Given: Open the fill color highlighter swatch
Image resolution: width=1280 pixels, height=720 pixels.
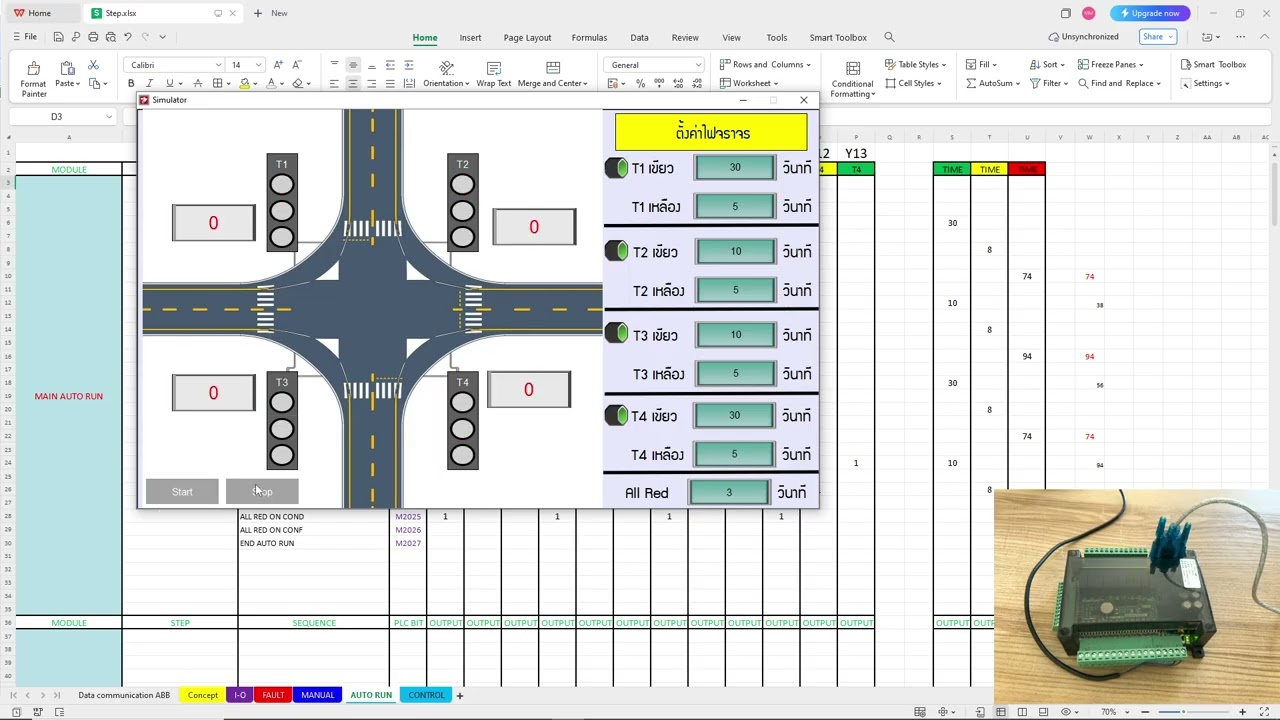Looking at the screenshot, I should coord(244,83).
